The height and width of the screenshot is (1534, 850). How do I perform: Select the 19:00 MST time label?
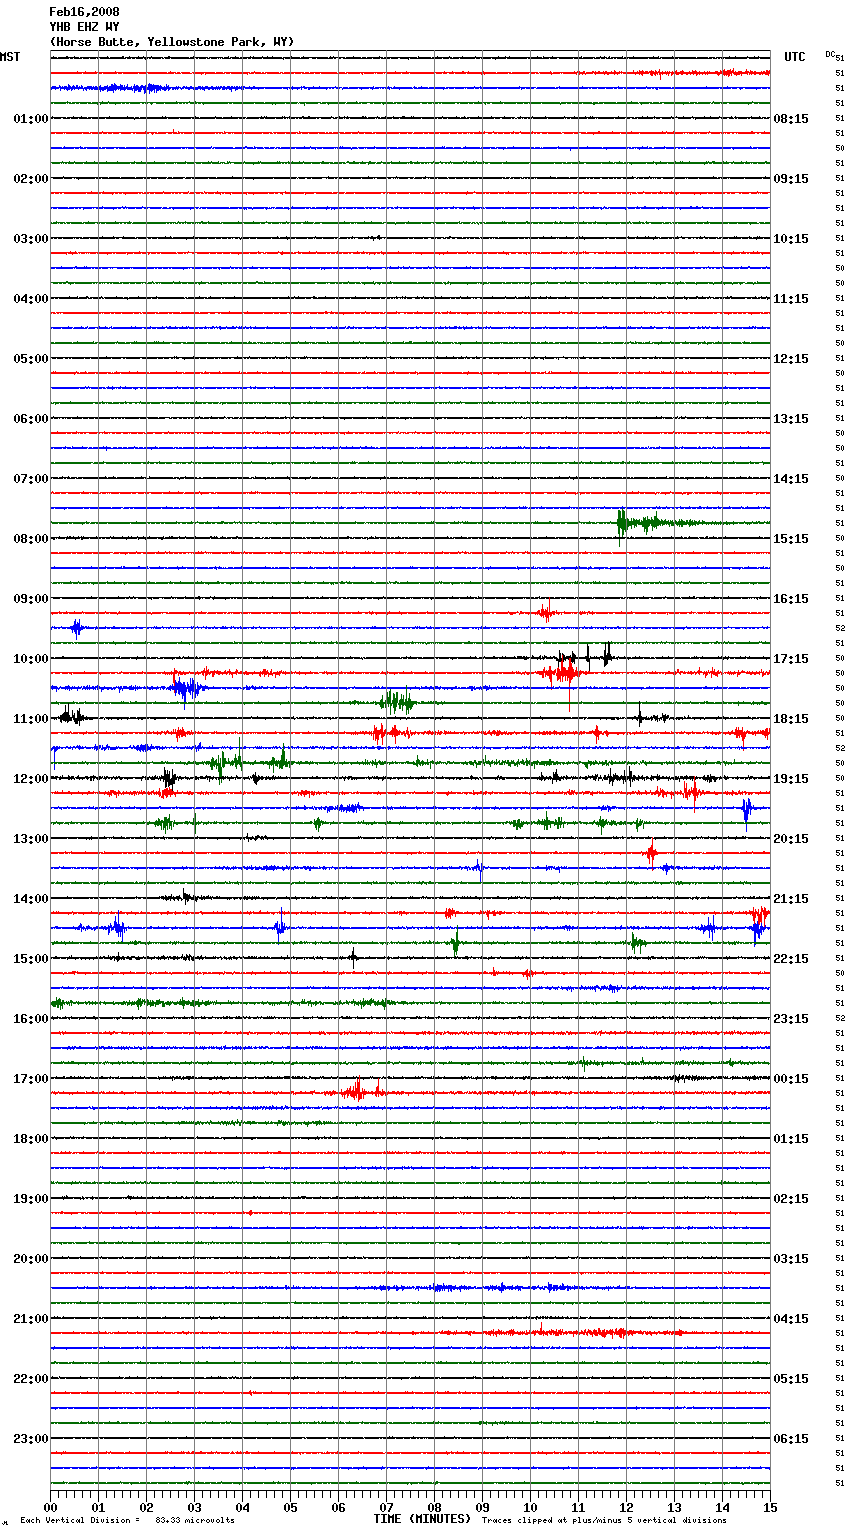pyautogui.click(x=30, y=1199)
